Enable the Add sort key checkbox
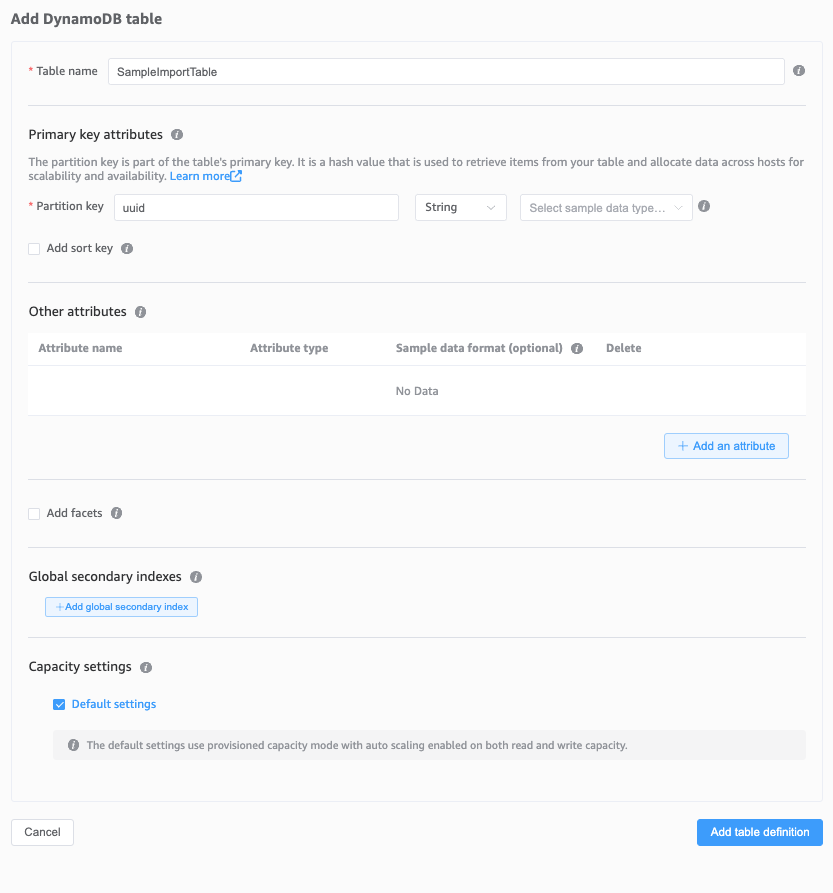The image size is (833, 893). [x=34, y=249]
